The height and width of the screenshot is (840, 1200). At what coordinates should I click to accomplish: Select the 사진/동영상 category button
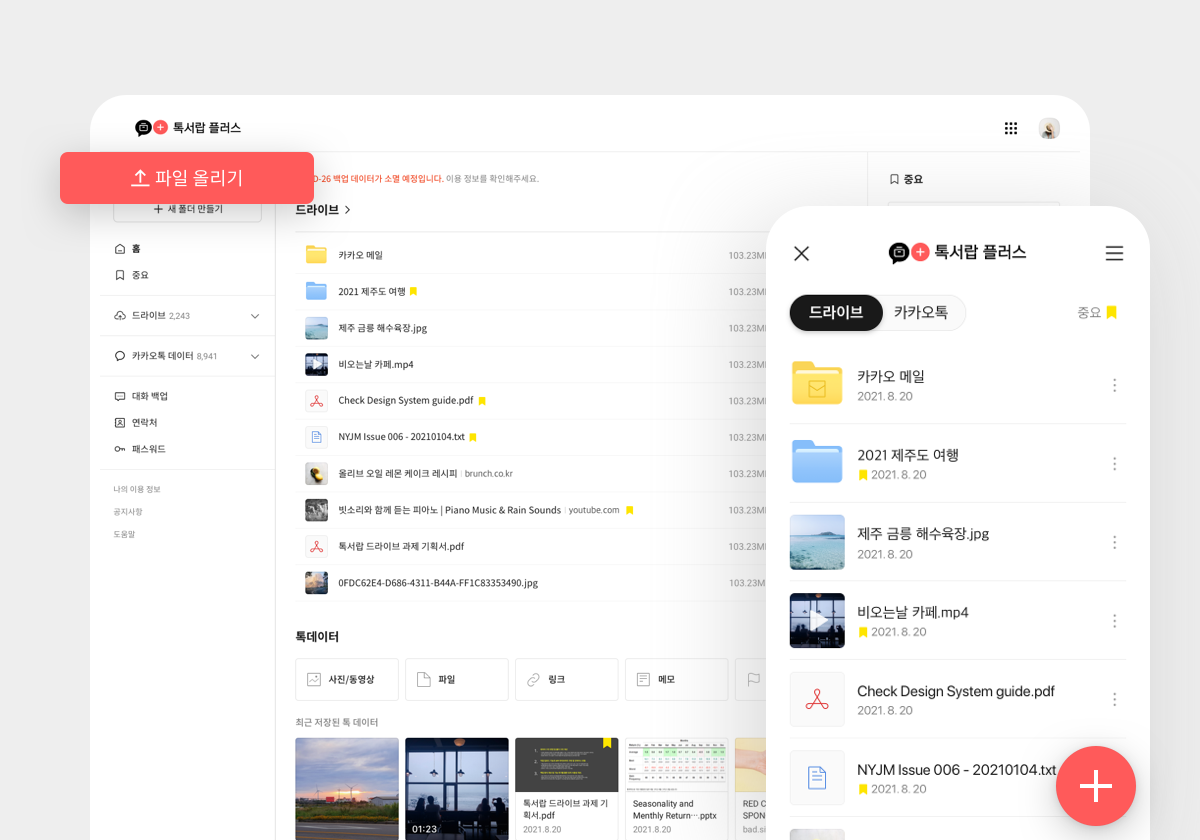(347, 679)
